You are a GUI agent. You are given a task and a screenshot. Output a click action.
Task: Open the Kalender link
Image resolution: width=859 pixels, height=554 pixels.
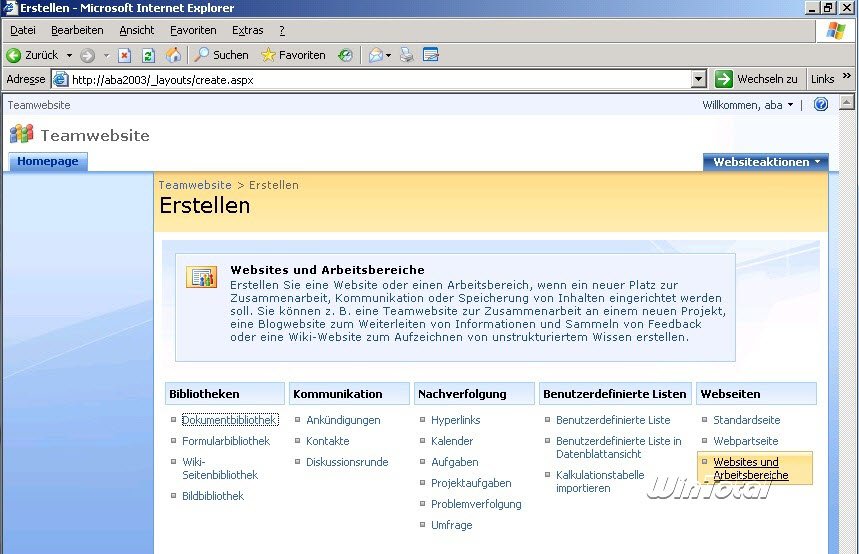coord(452,441)
